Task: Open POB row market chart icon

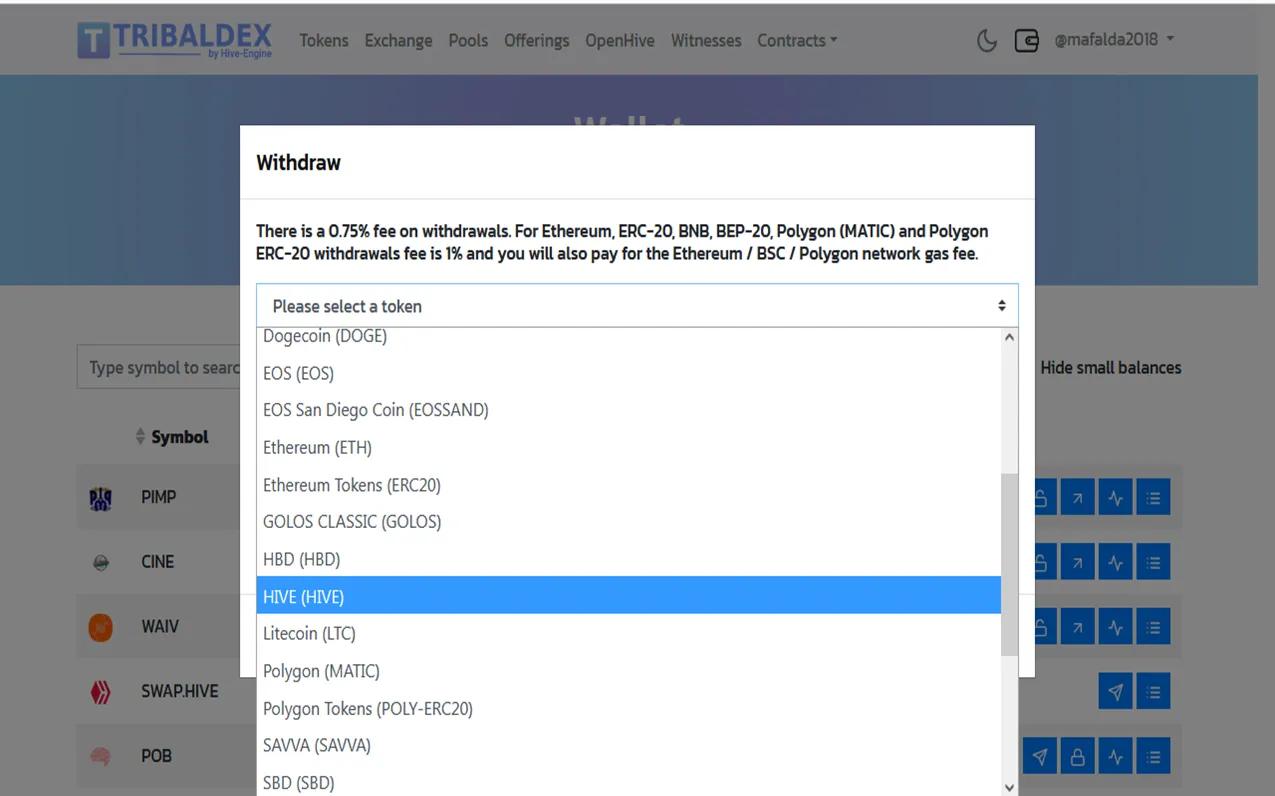Action: [1115, 756]
